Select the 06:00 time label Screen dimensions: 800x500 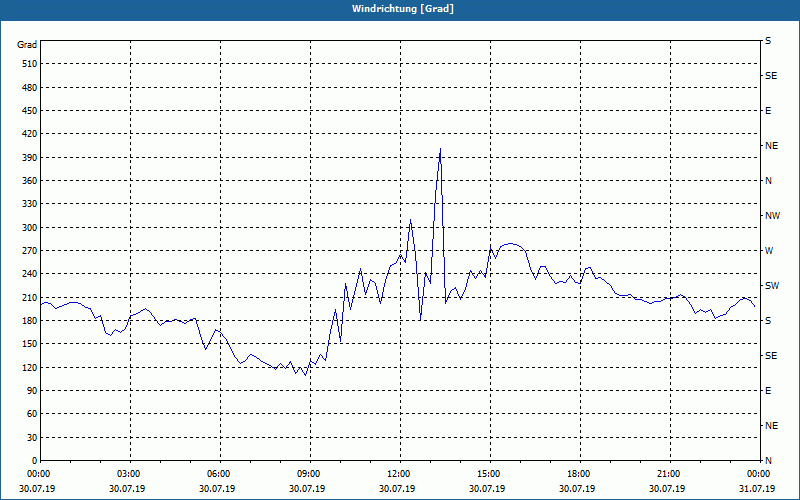point(218,474)
